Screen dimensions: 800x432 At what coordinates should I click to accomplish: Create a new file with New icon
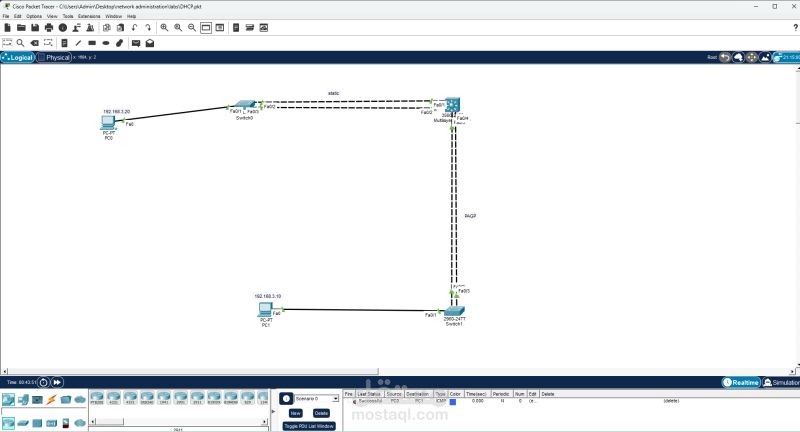tap(8, 28)
